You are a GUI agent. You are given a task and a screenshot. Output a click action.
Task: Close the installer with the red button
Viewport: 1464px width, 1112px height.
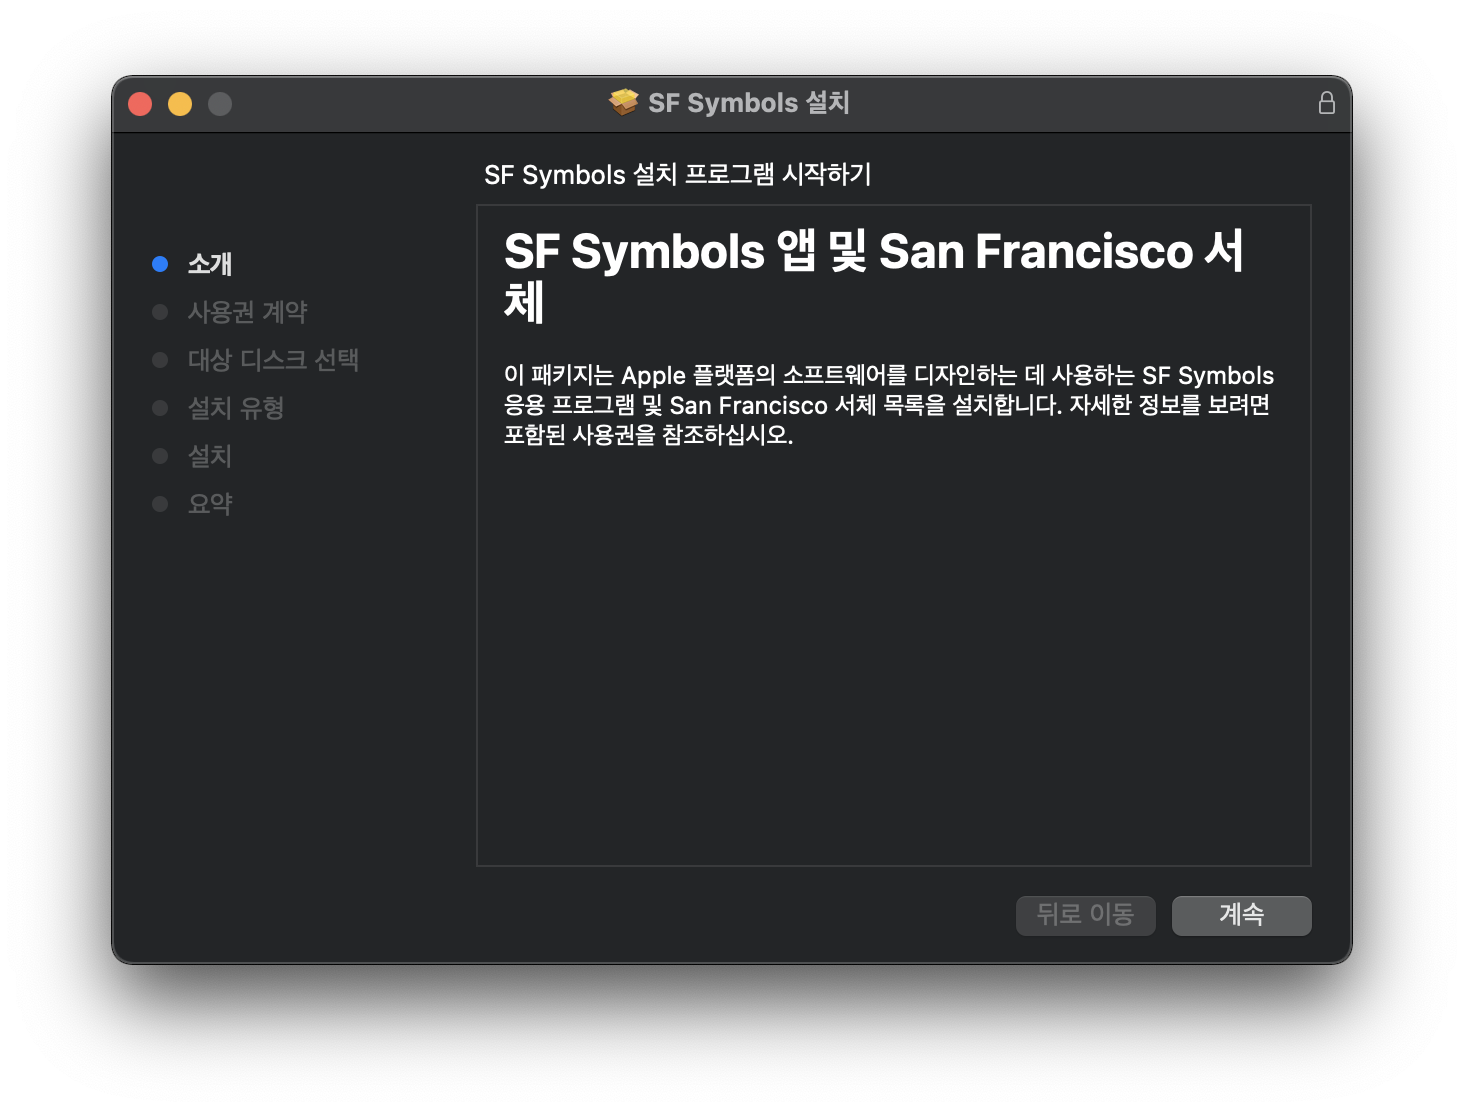(140, 104)
